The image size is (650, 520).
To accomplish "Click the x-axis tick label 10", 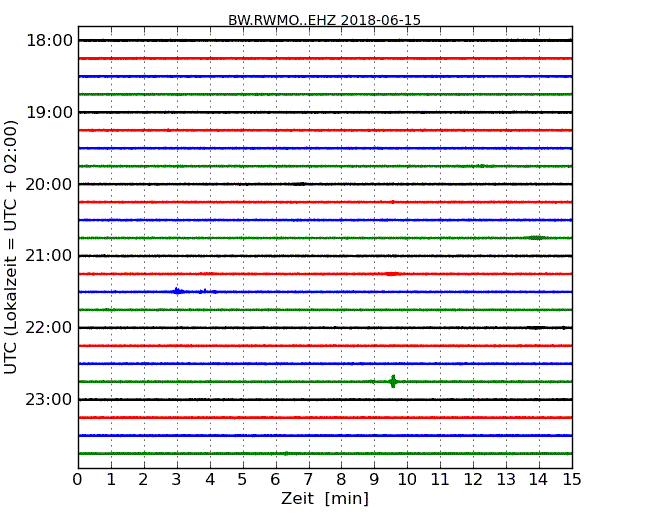I will pos(407,480).
